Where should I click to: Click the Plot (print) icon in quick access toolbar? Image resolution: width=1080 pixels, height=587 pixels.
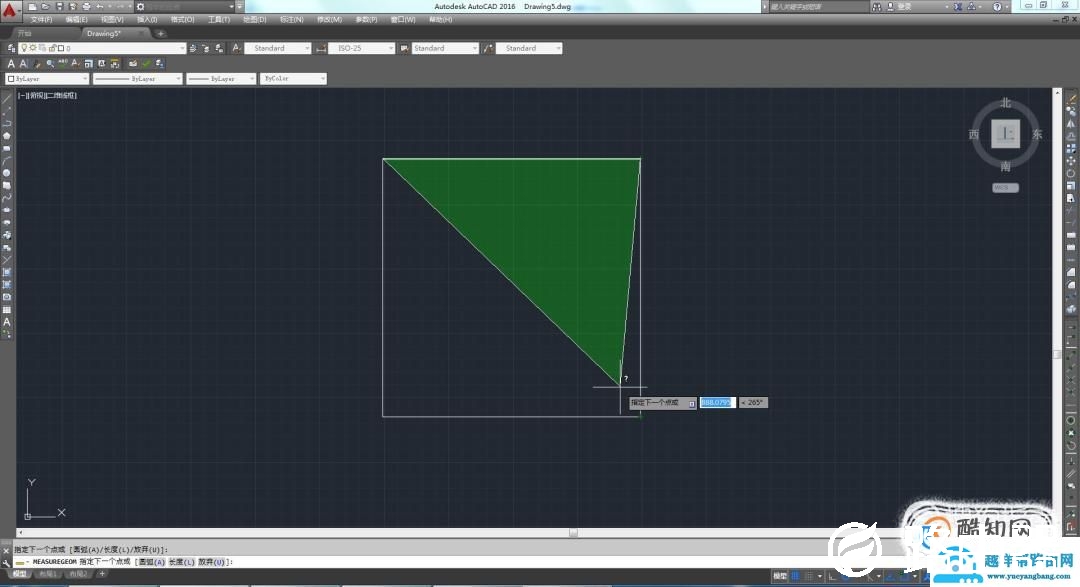point(85,6)
